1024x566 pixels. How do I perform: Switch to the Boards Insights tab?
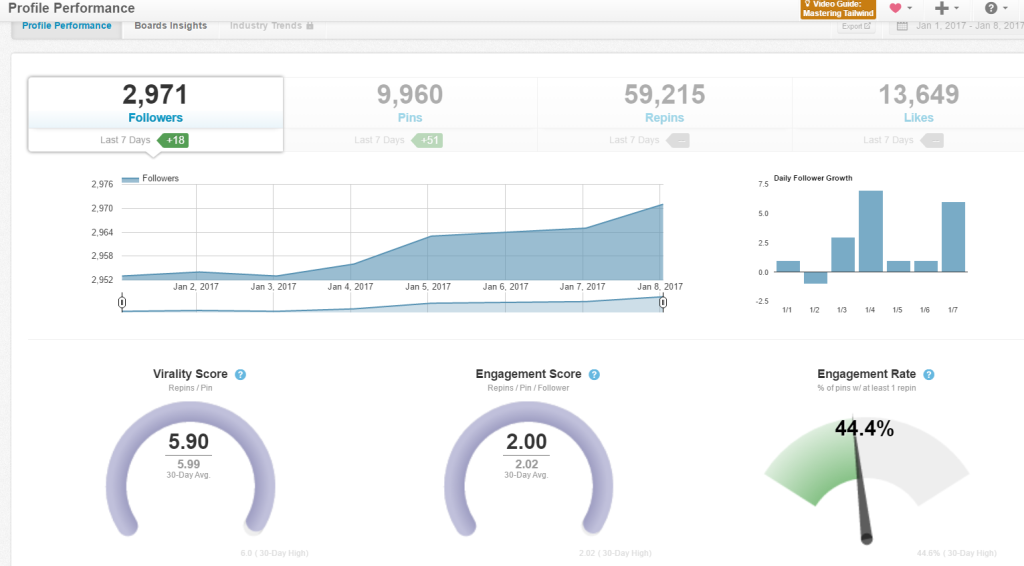coord(170,26)
